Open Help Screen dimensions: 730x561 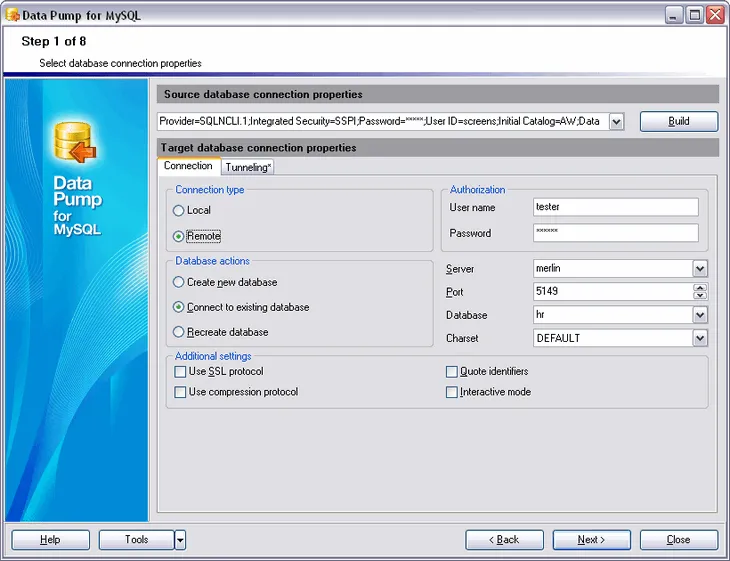pyautogui.click(x=50, y=540)
